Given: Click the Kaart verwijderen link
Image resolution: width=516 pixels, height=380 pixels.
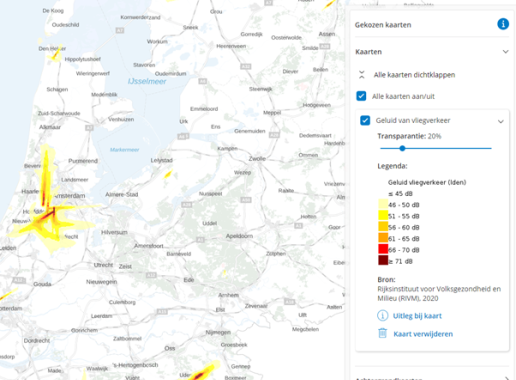Looking at the screenshot, I should click(423, 334).
